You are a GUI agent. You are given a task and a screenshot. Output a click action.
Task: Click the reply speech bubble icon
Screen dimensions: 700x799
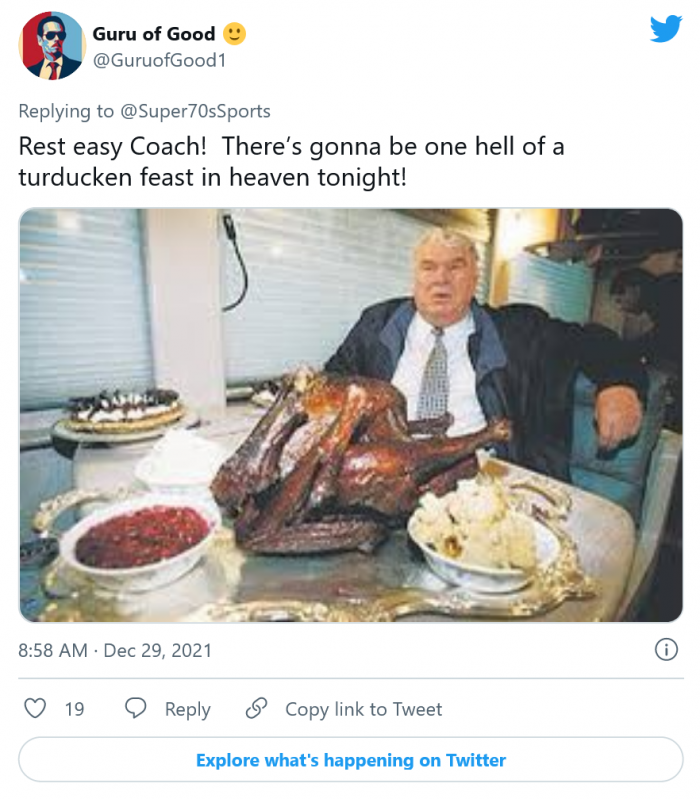[x=136, y=708]
